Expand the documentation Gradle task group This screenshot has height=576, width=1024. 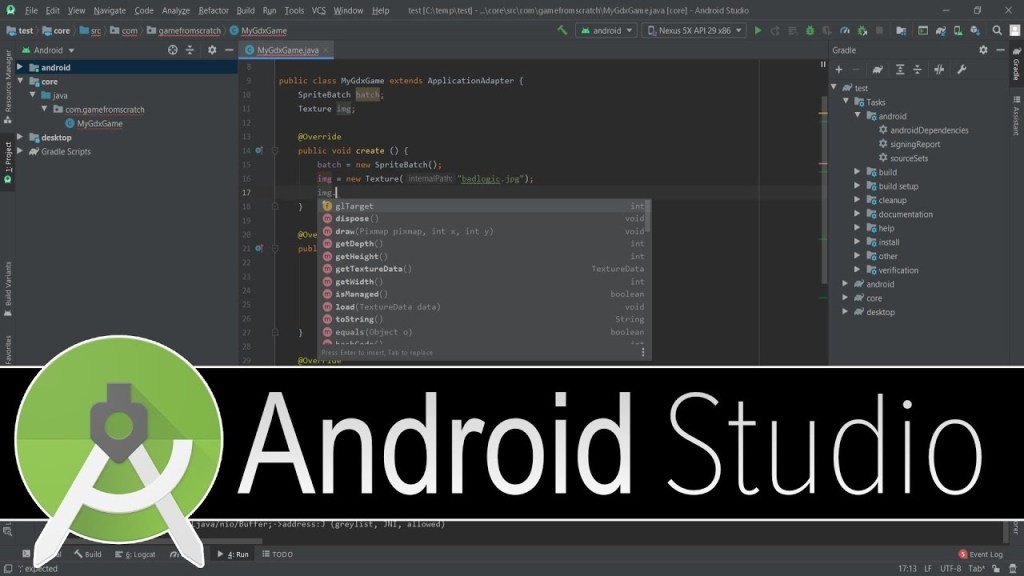857,214
